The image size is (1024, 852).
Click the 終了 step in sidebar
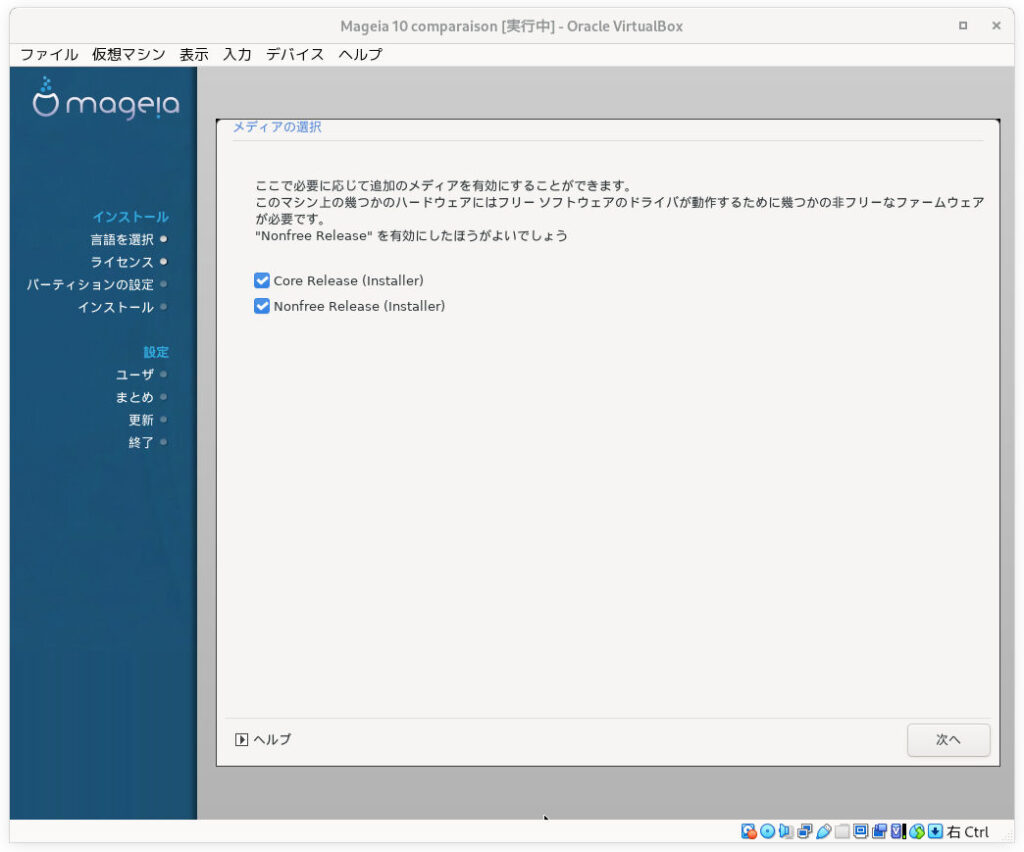click(x=141, y=443)
